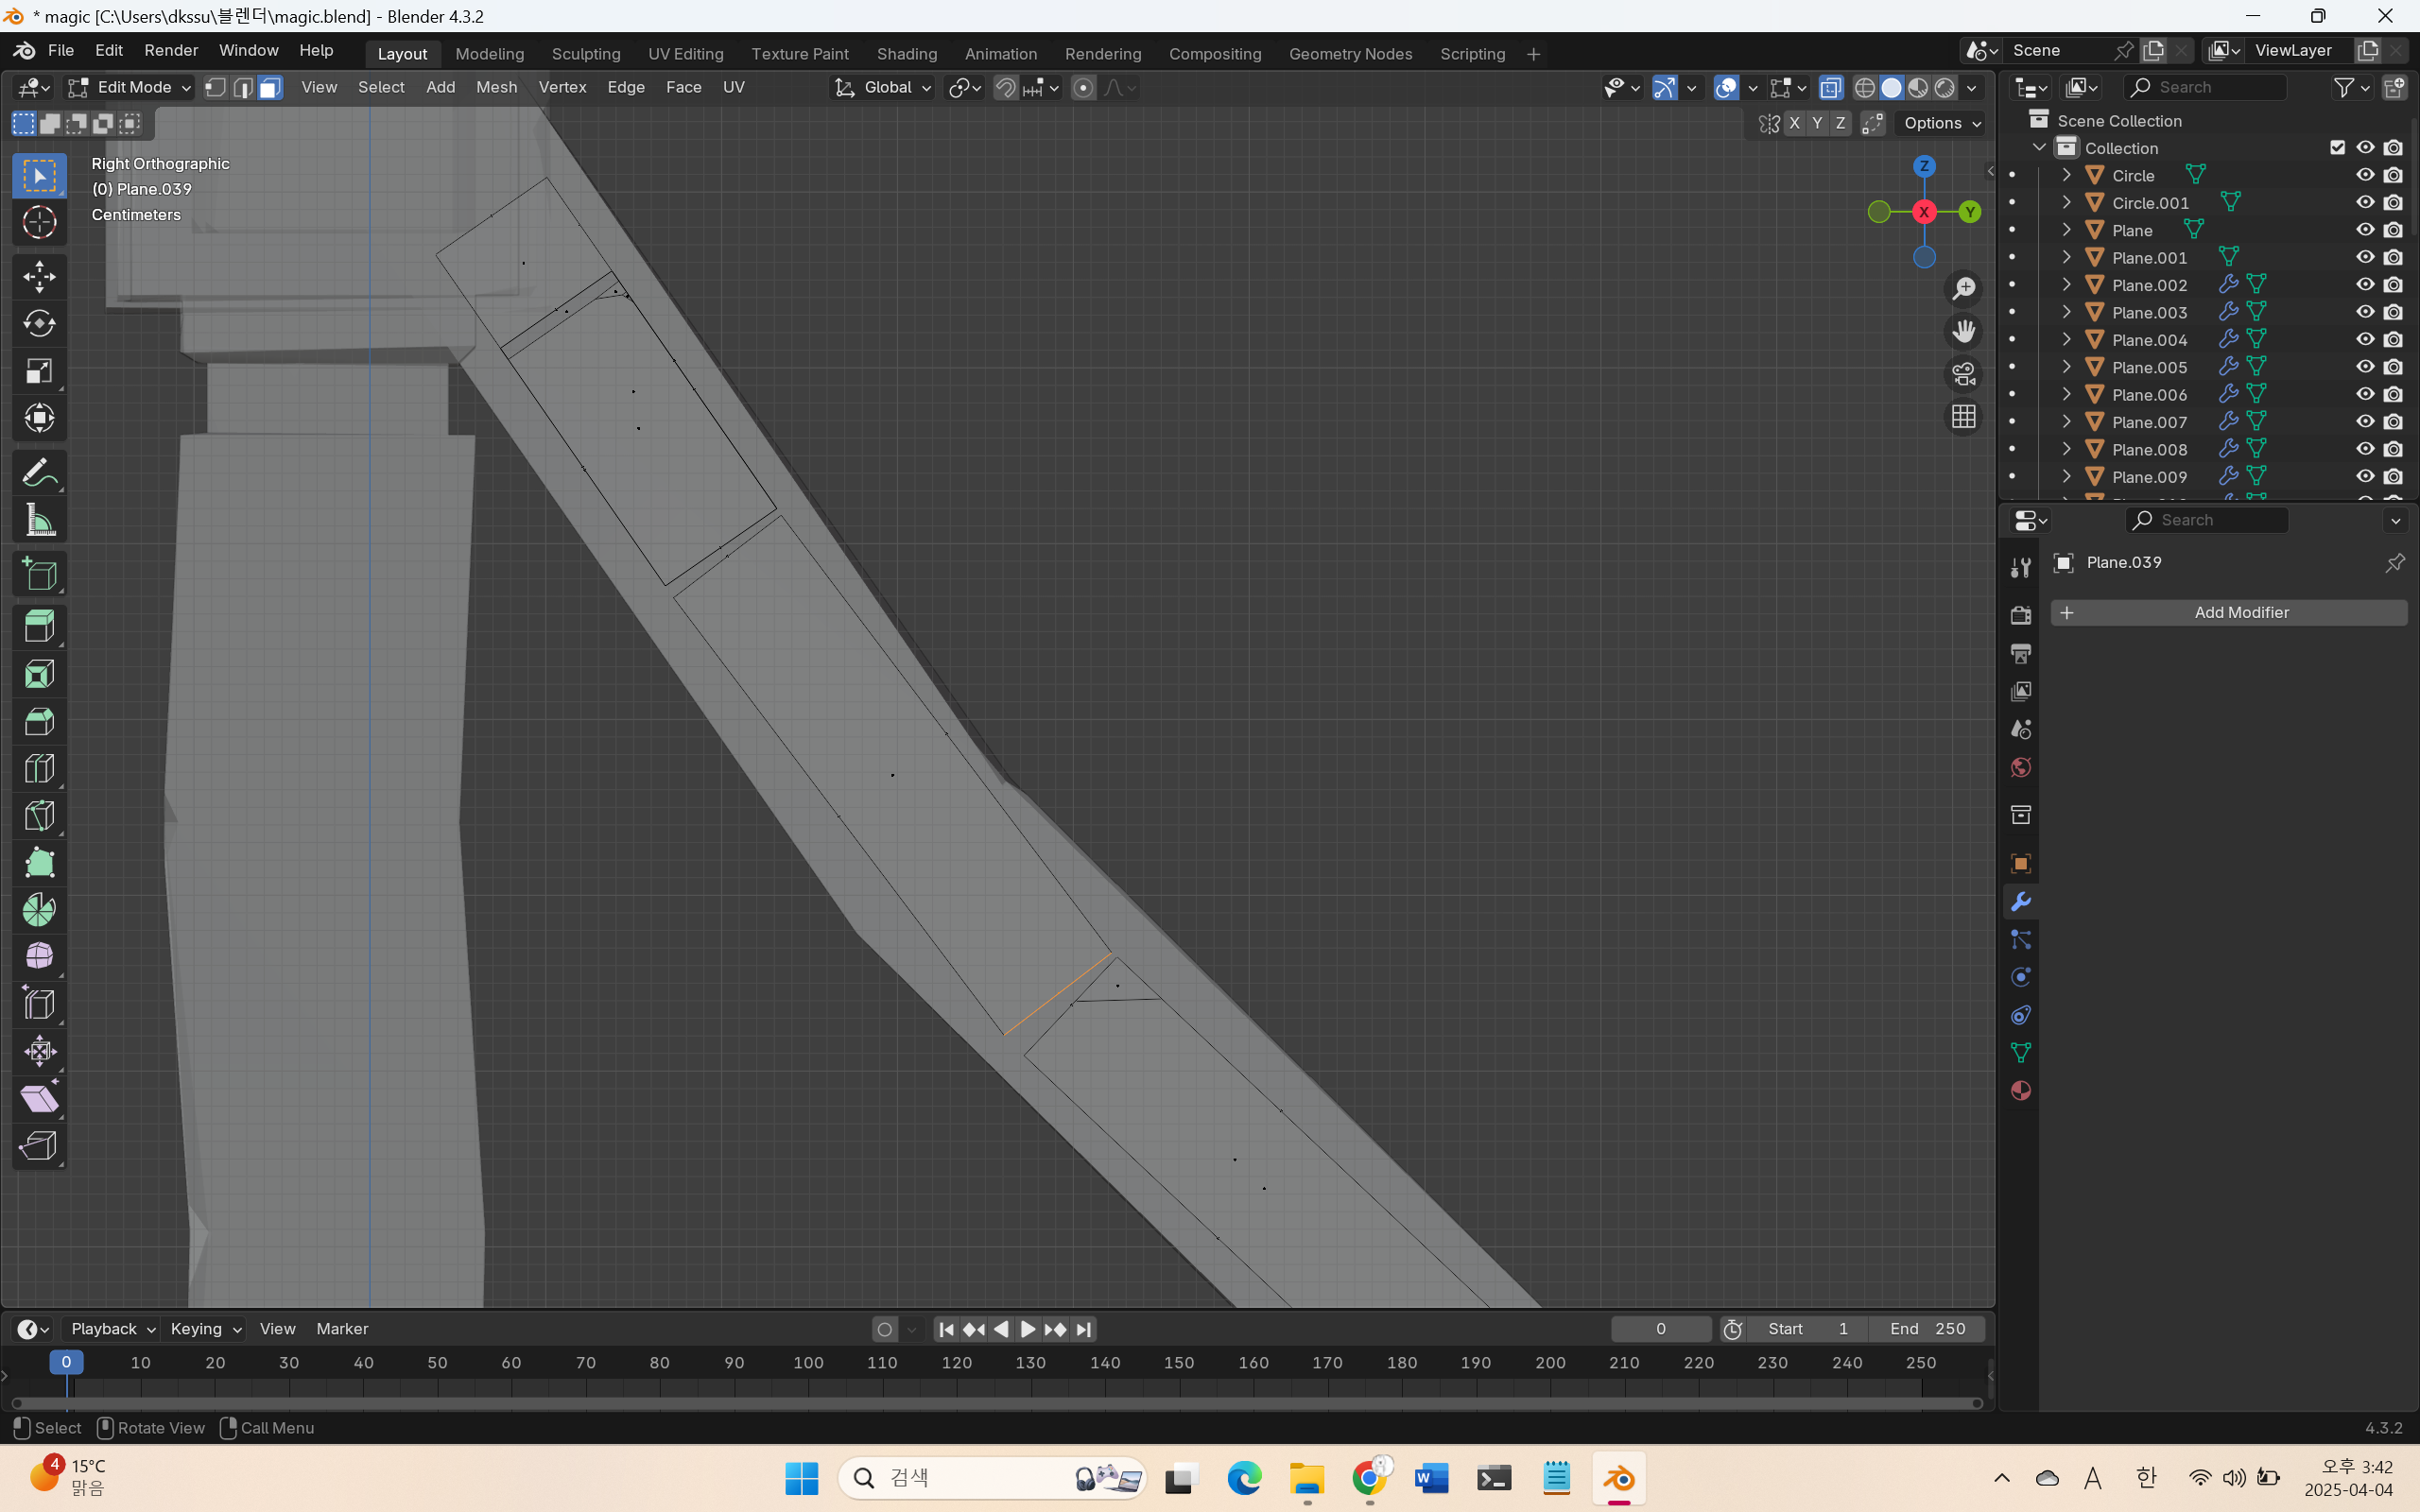
Task: Select the Transform tool
Action: tap(39, 418)
